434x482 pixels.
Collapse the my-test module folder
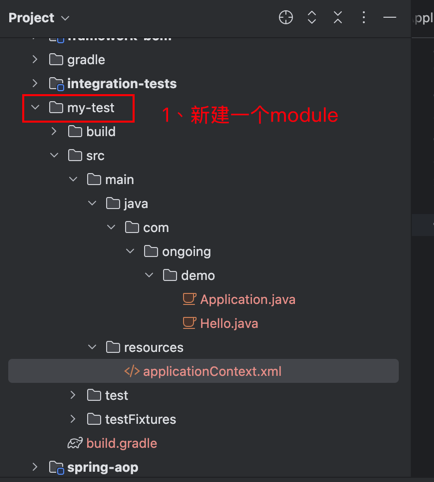[35, 108]
